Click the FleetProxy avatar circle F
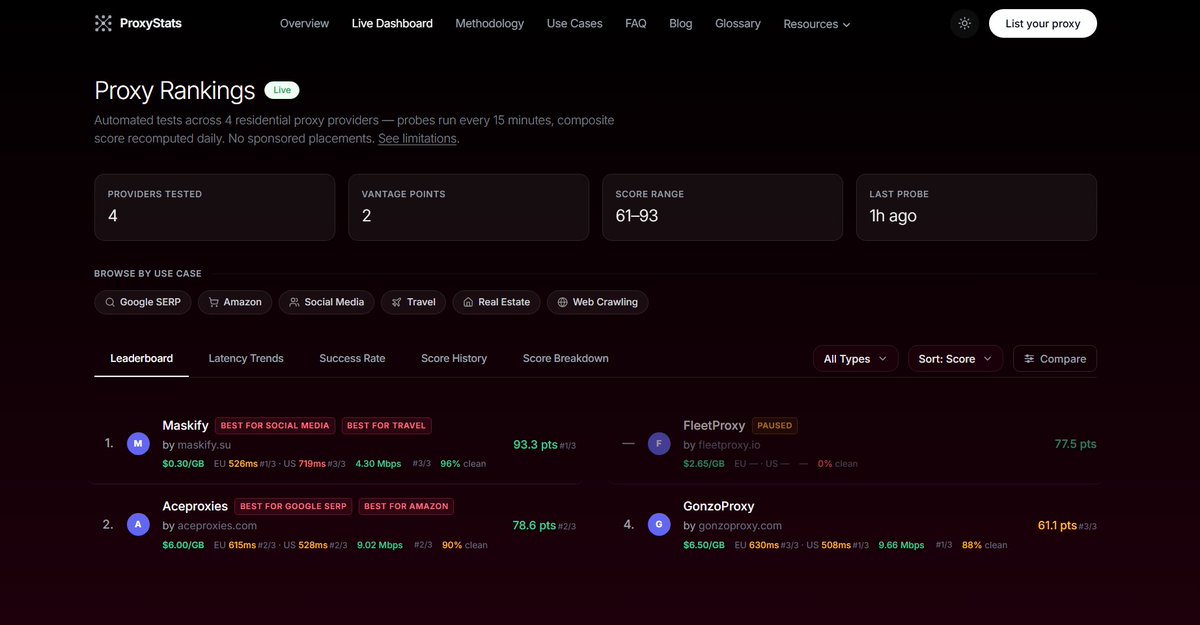The image size is (1200, 625). [x=659, y=443]
